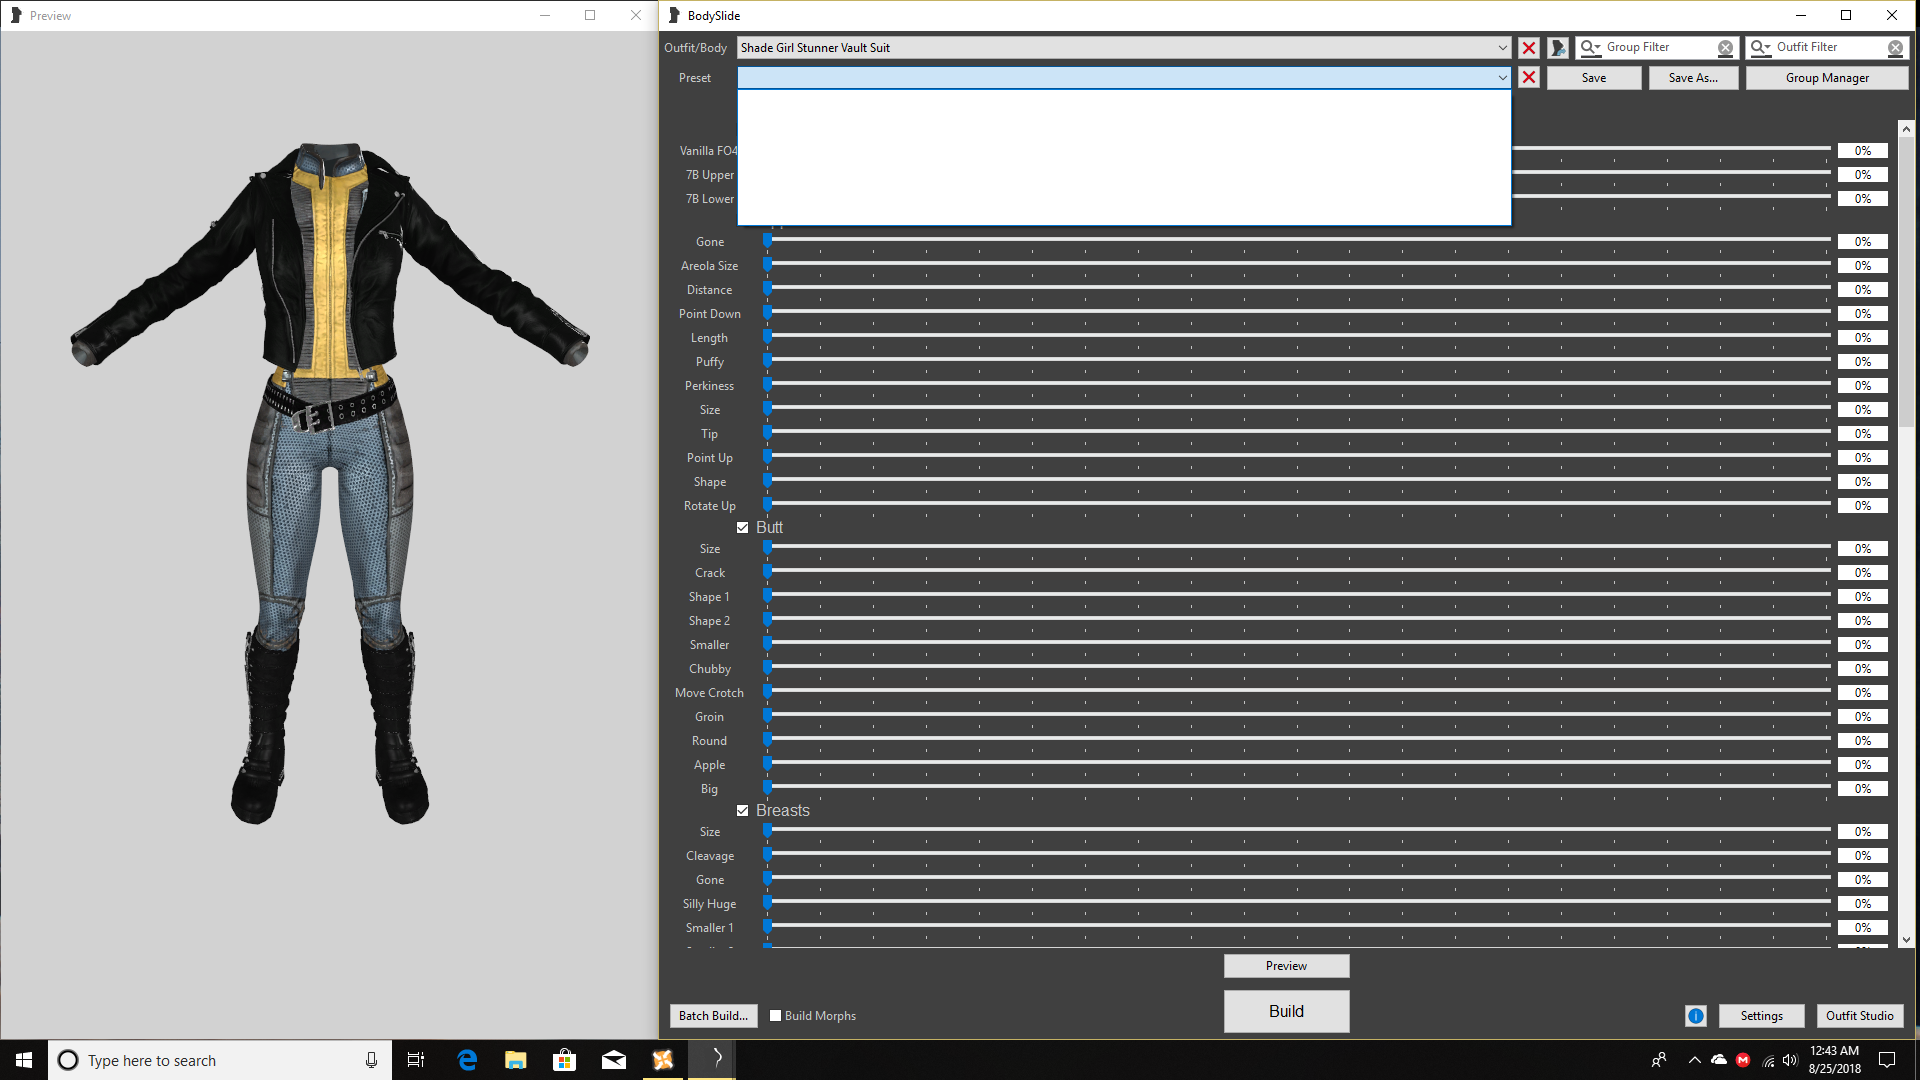Open the Group Manager settings

click(1826, 76)
